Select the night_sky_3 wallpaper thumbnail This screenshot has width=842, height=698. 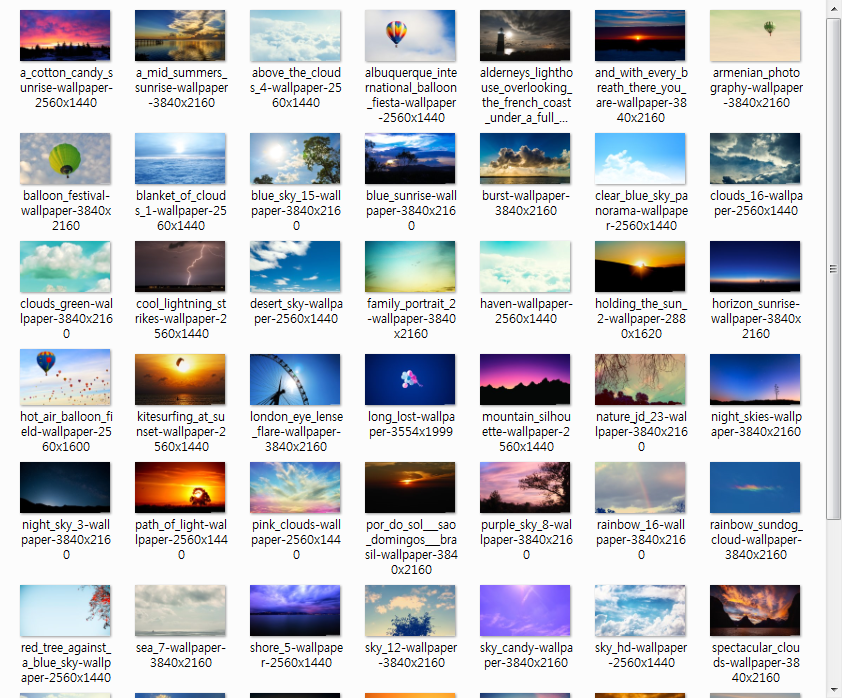point(65,487)
